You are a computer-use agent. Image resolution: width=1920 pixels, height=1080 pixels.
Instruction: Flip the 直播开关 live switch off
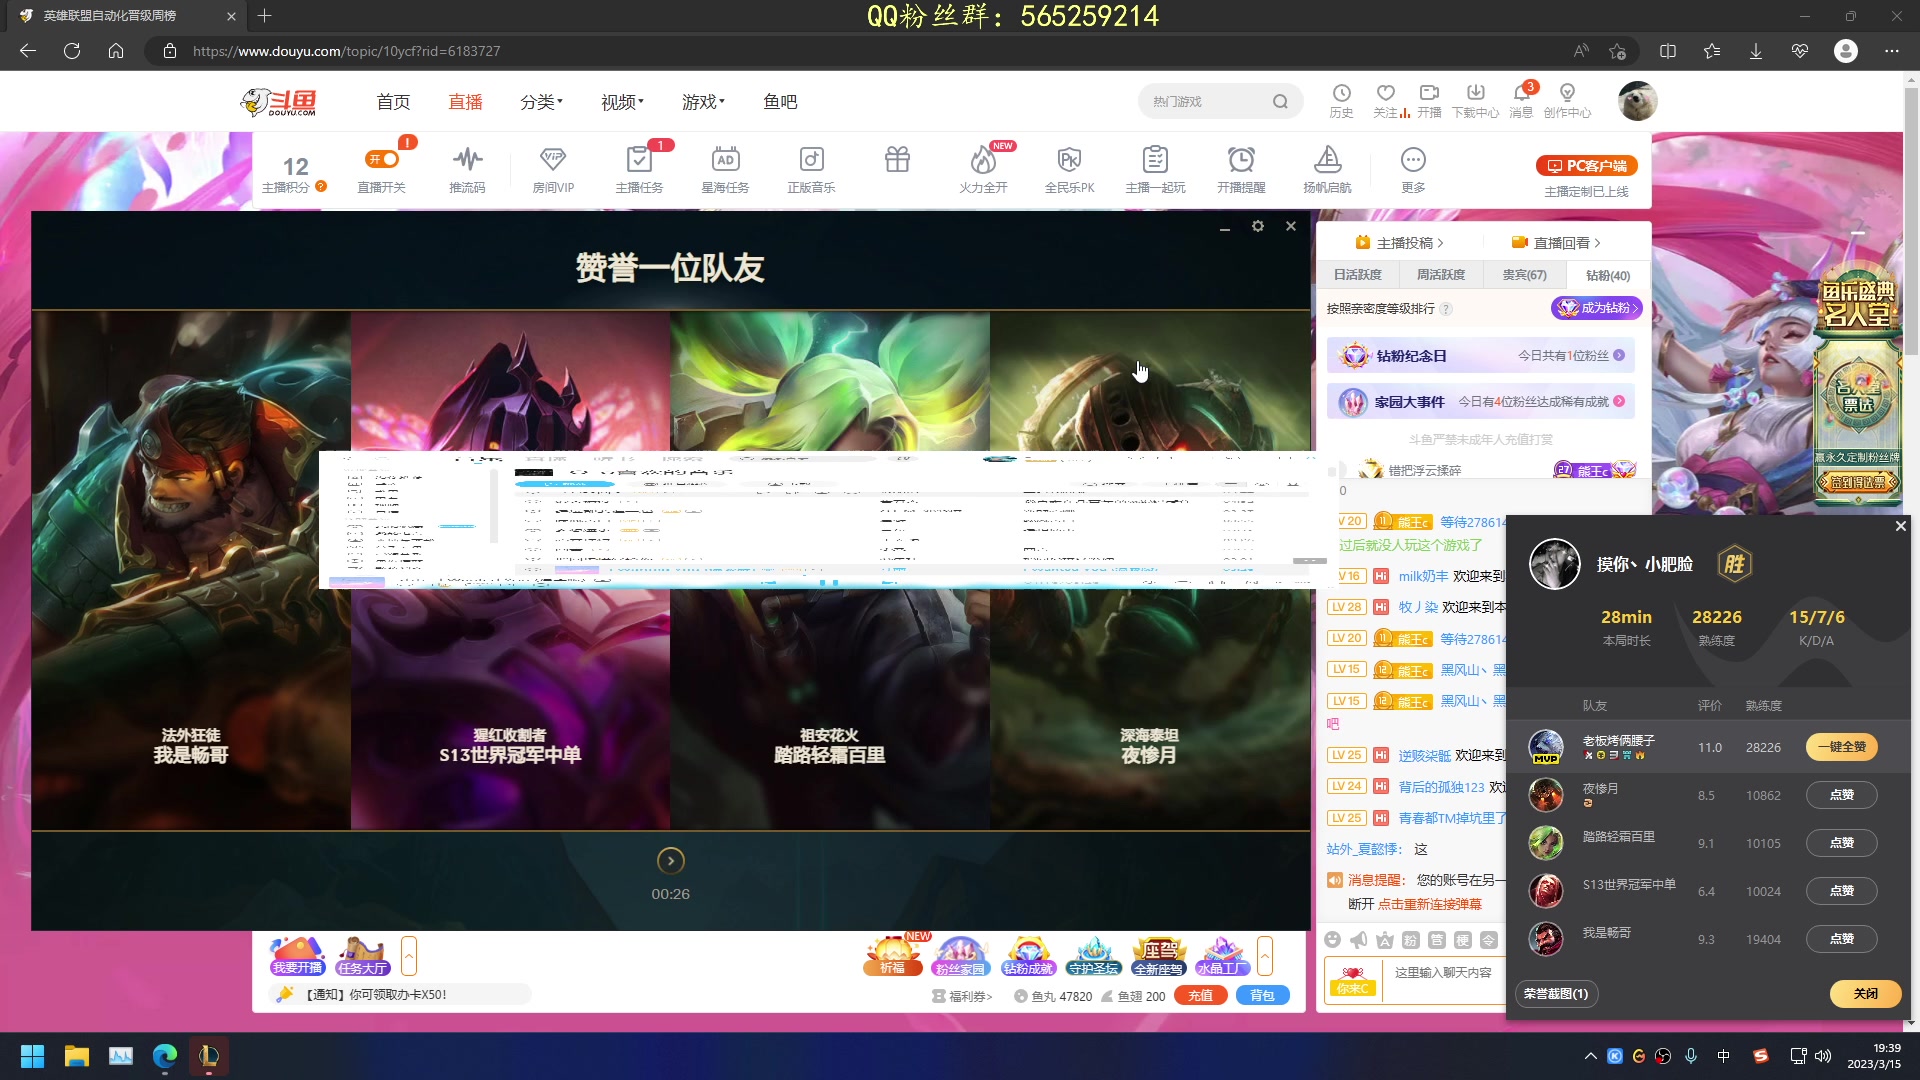click(x=381, y=158)
